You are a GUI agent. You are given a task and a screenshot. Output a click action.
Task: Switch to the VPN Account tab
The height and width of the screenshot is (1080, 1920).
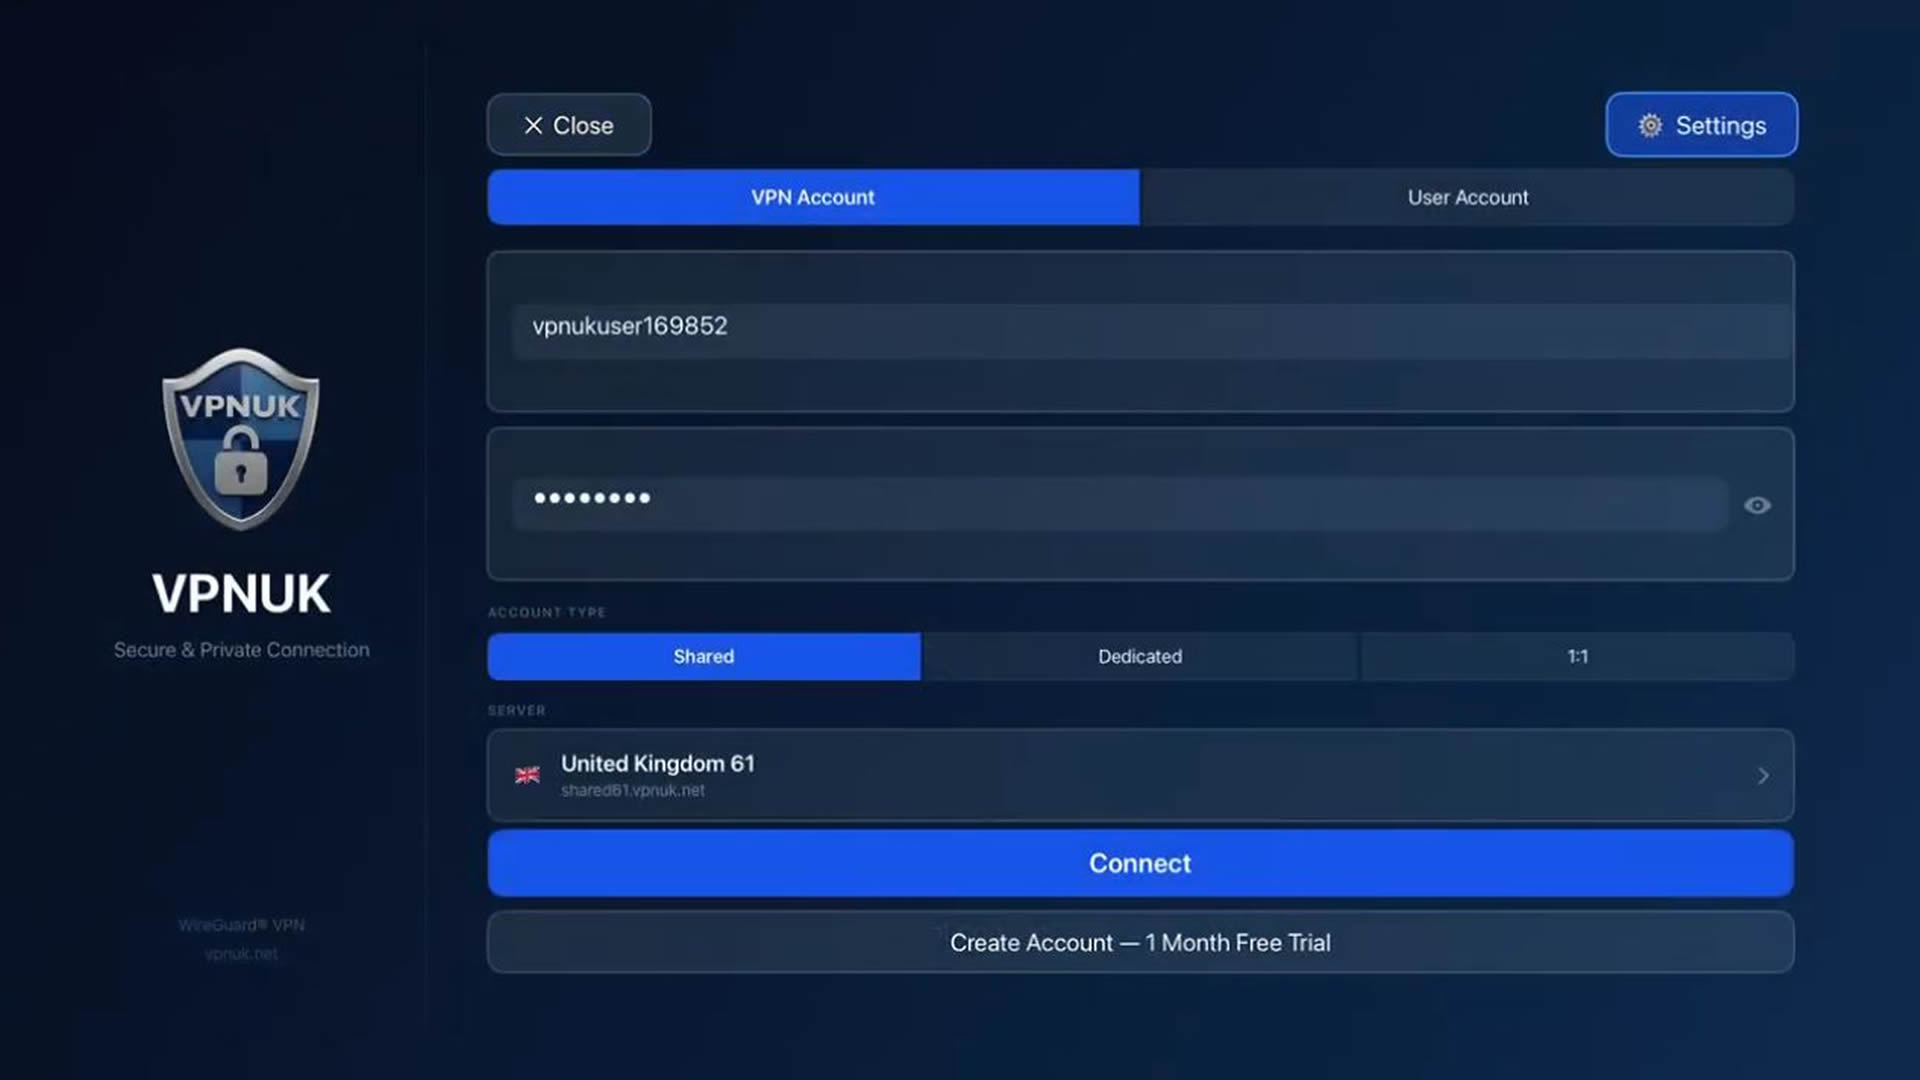(813, 197)
